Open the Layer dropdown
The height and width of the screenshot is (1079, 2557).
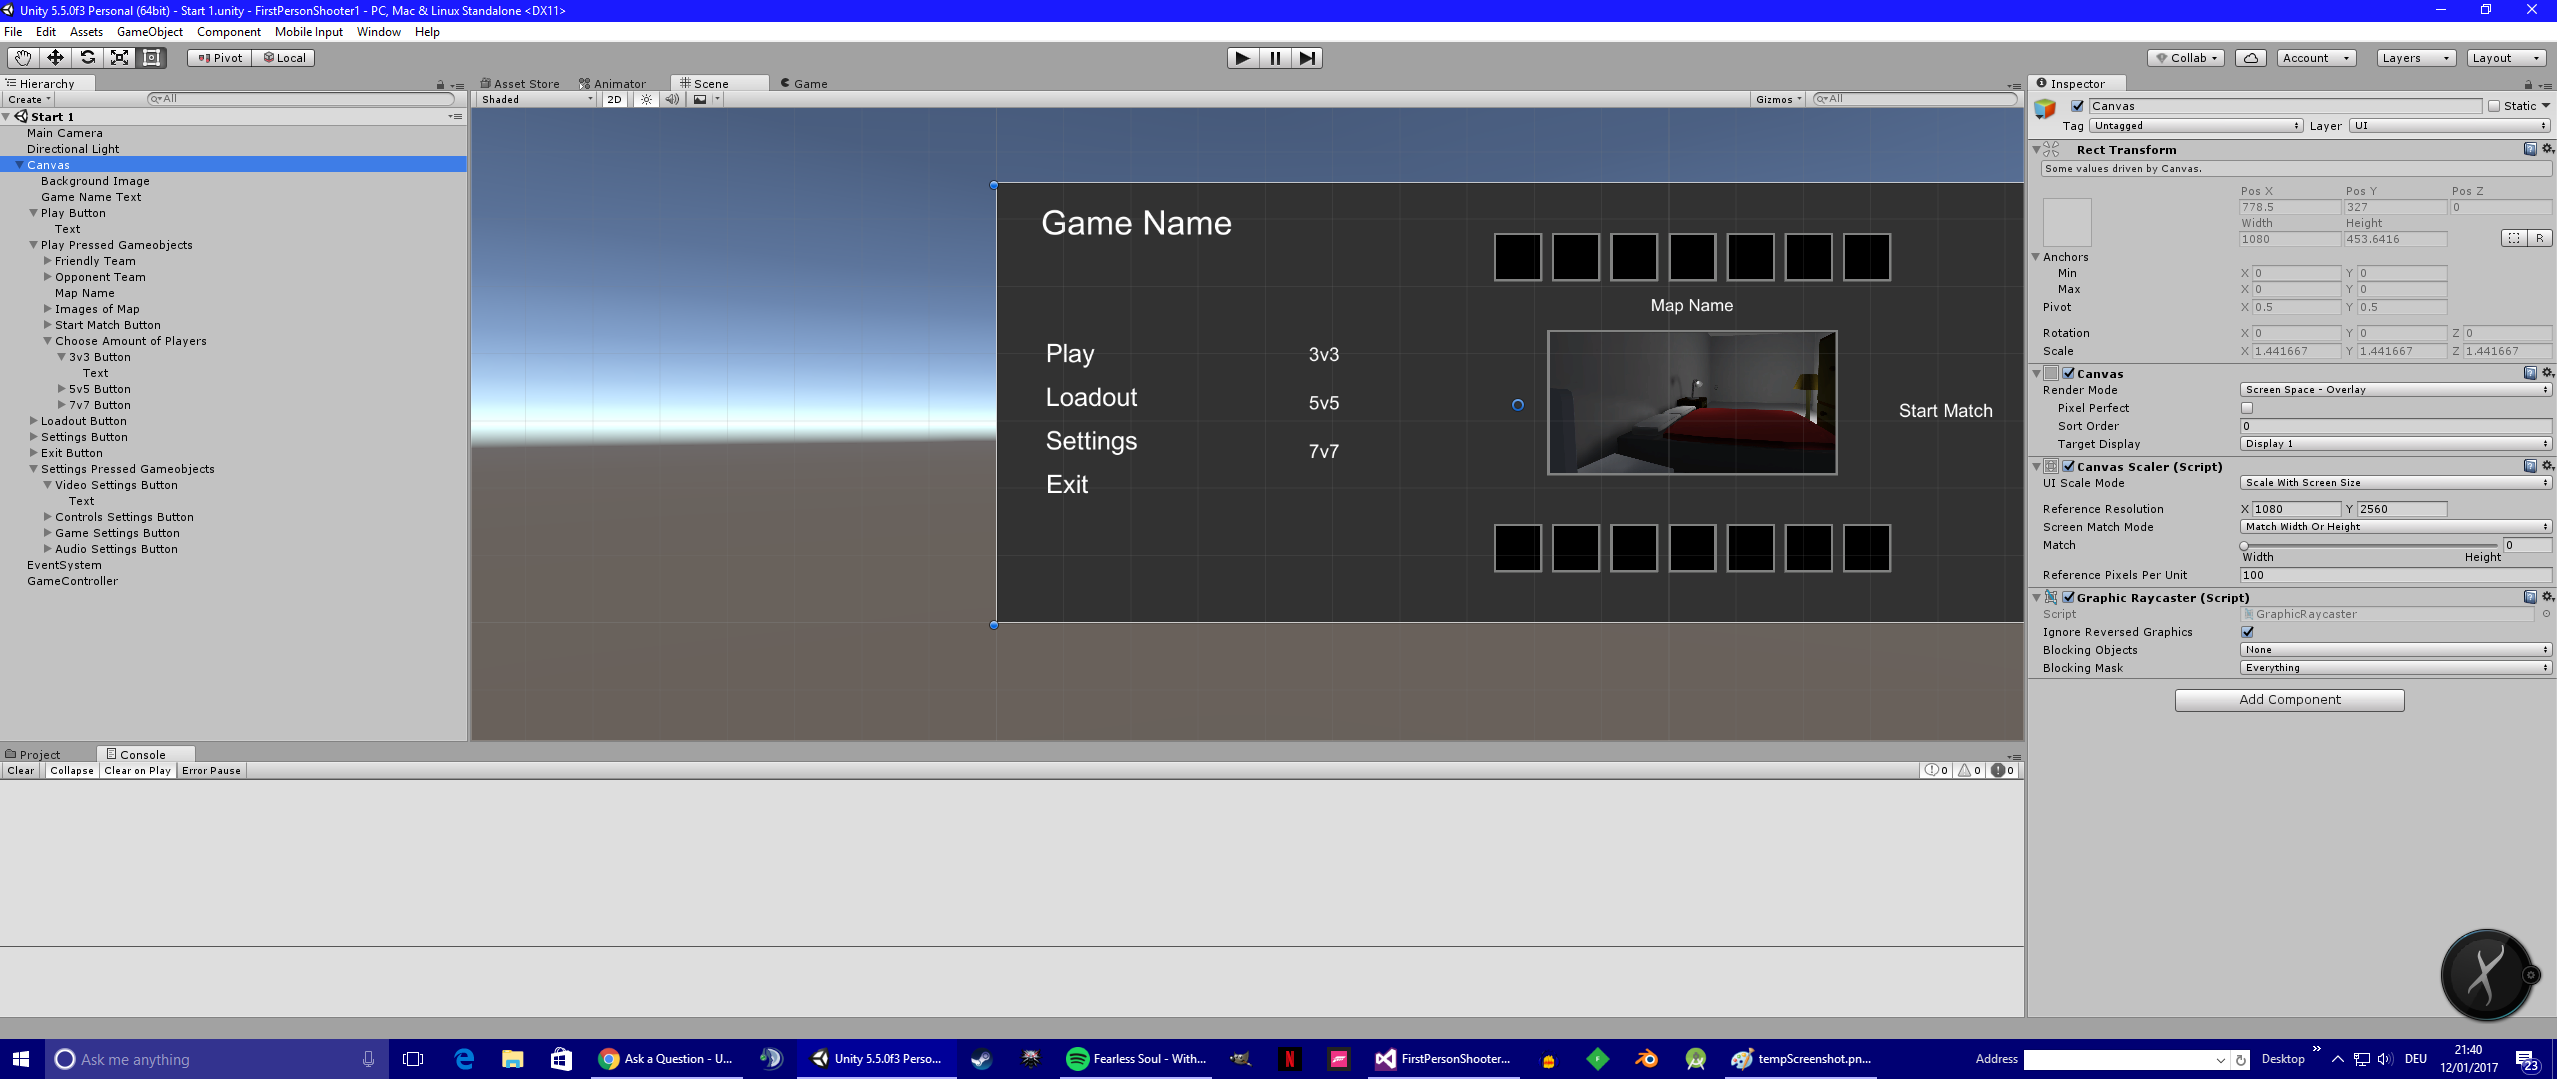tap(2450, 126)
